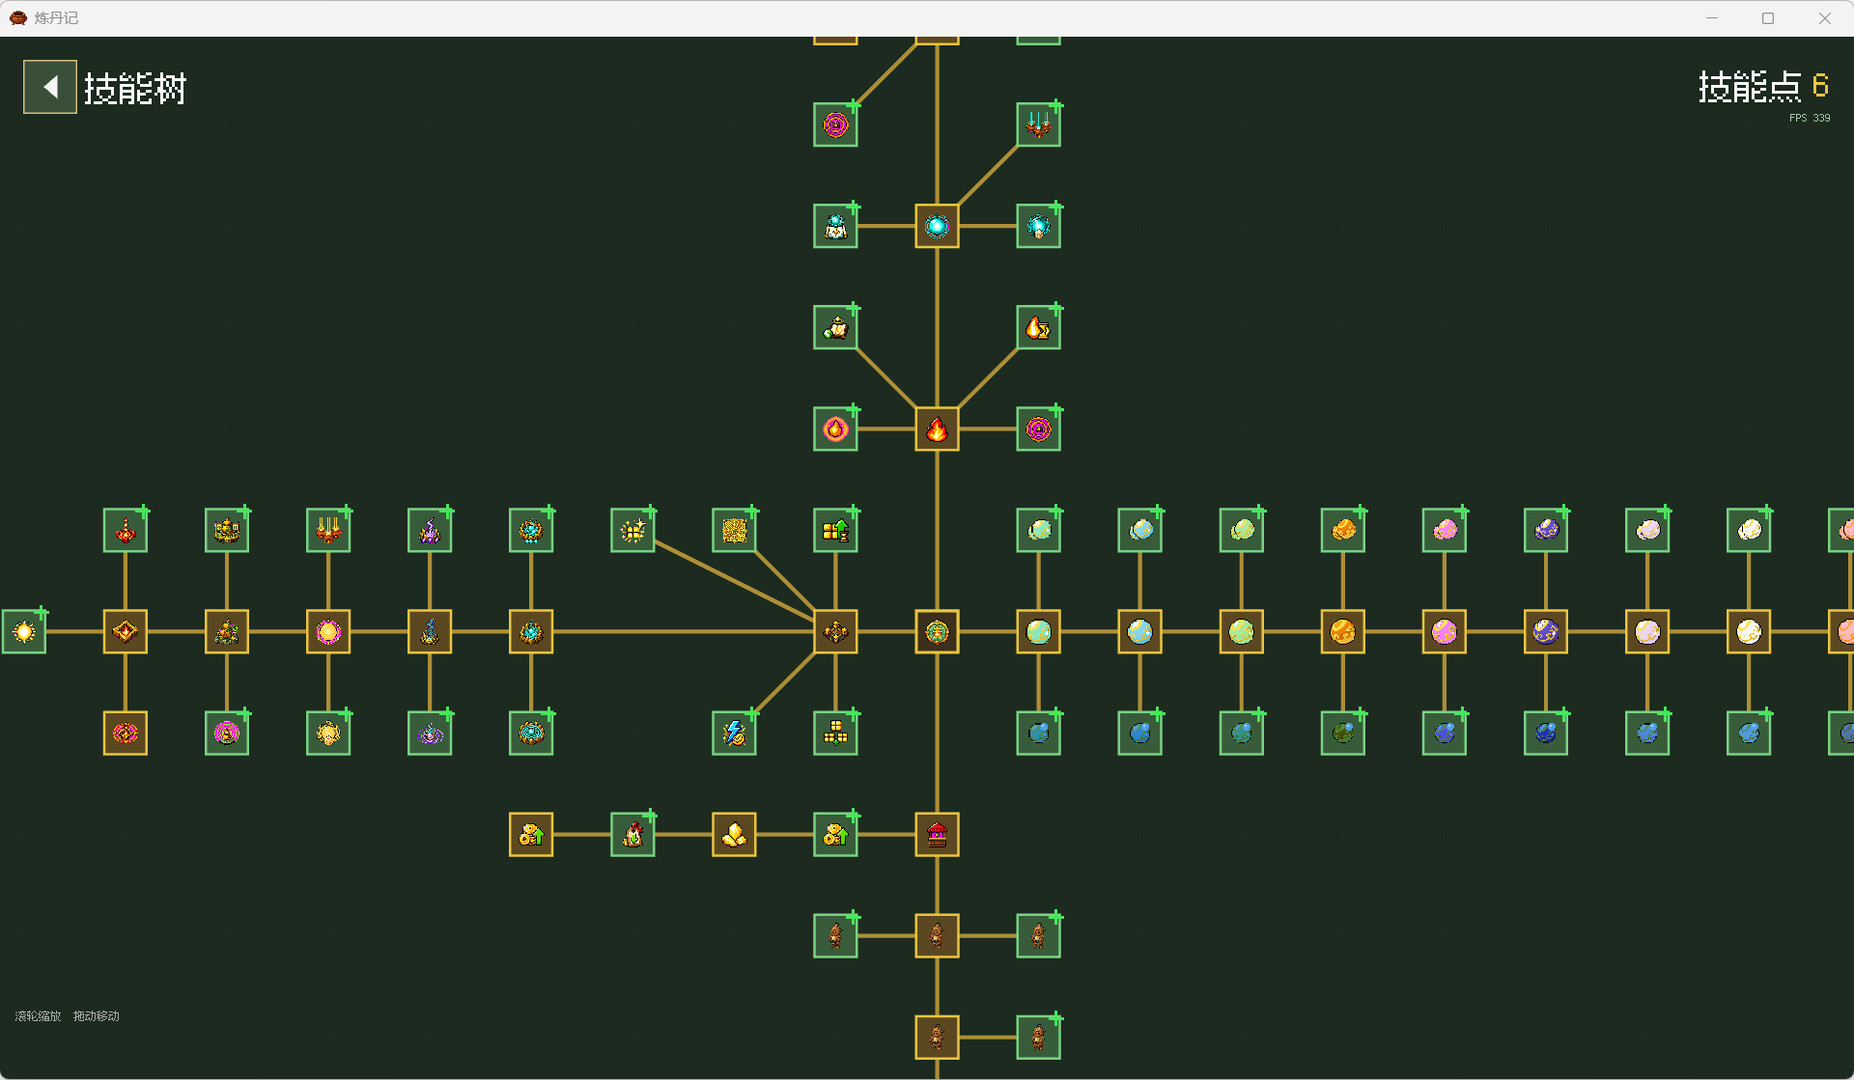The image size is (1854, 1080).
Task: Select the round medallion node at tree center
Action: point(937,632)
